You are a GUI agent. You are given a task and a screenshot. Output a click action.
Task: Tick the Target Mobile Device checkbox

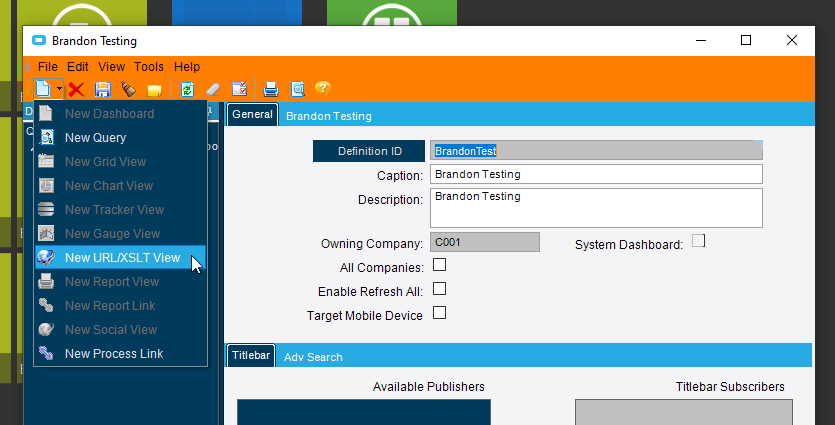[x=439, y=313]
